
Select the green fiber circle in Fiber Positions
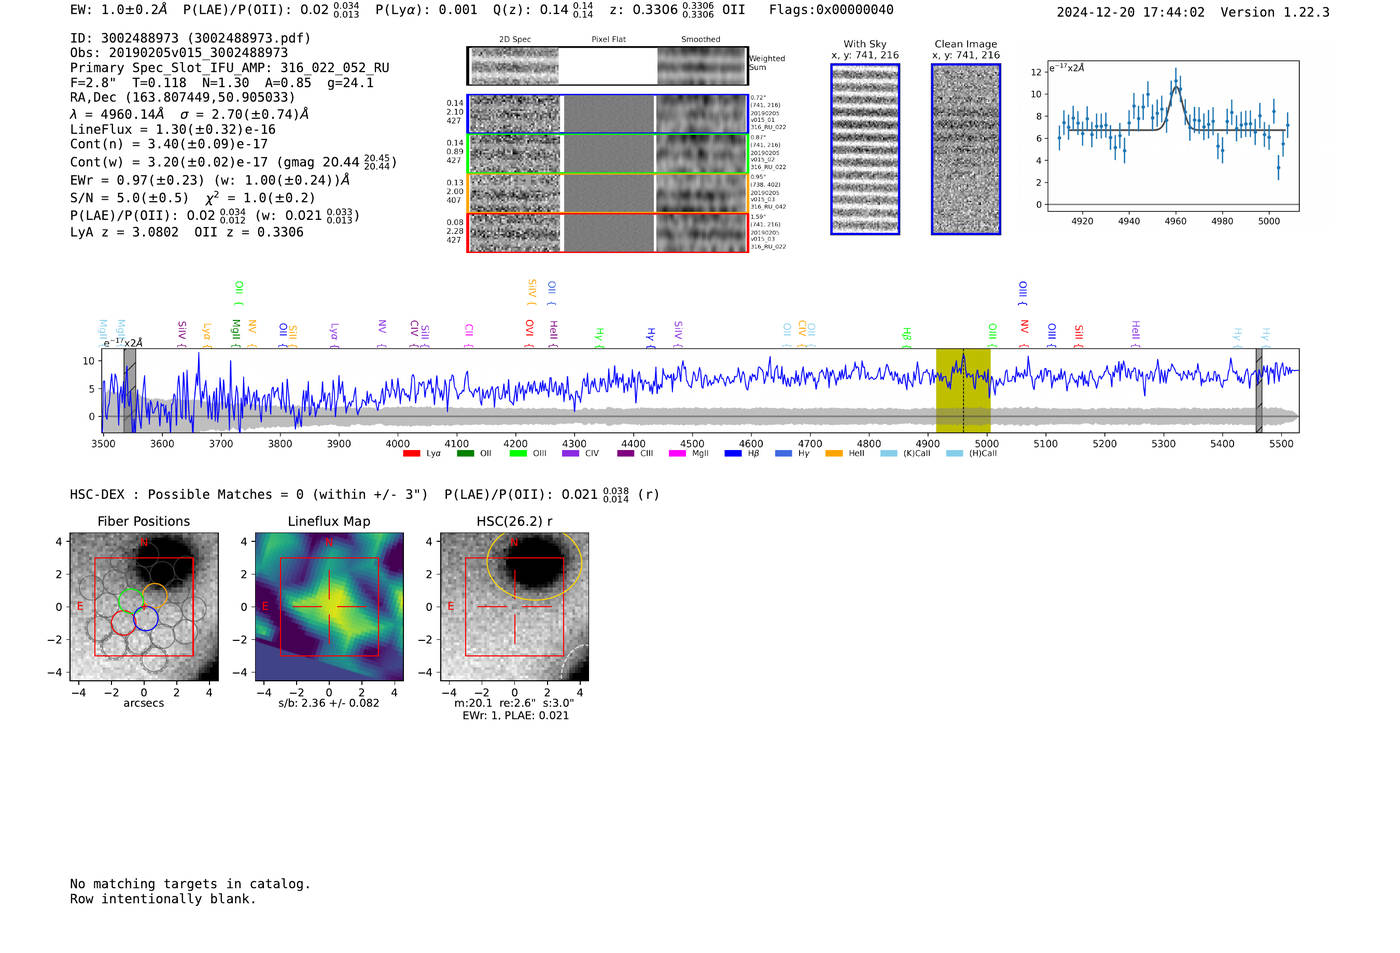131,600
